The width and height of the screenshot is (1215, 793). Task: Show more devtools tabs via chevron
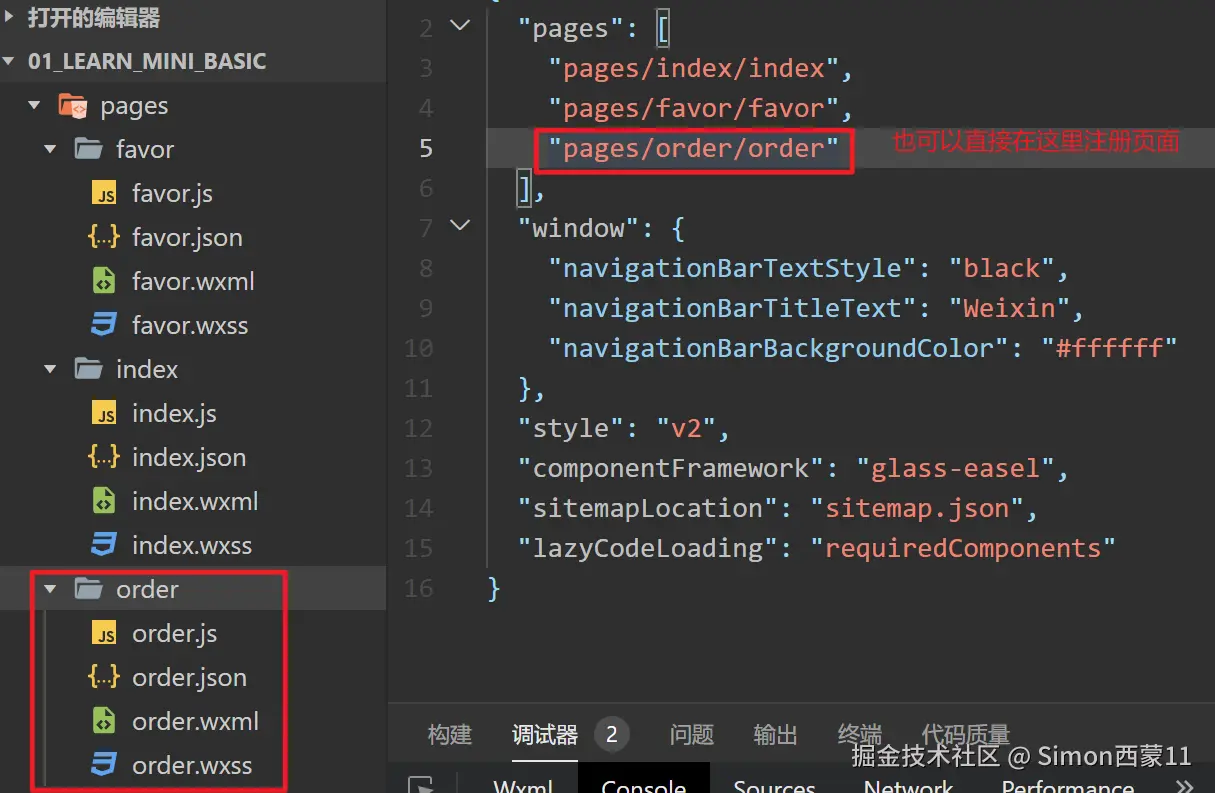point(1184,786)
